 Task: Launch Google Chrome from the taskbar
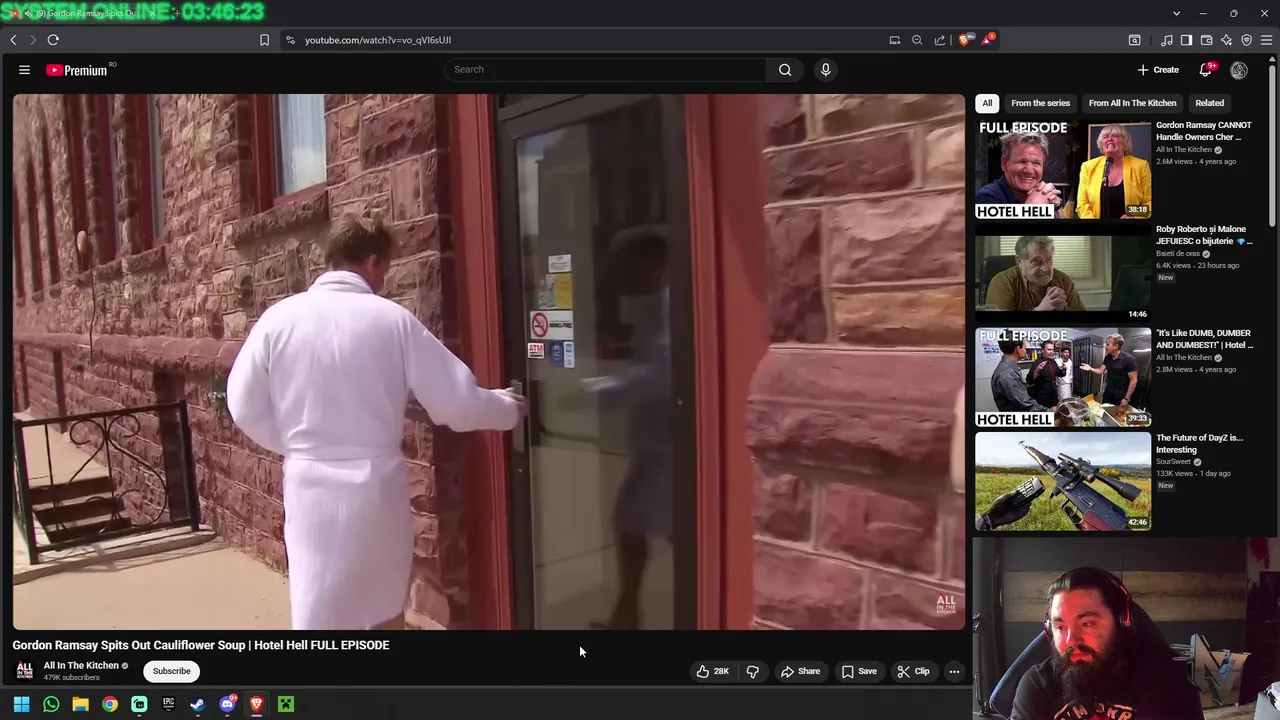110,704
